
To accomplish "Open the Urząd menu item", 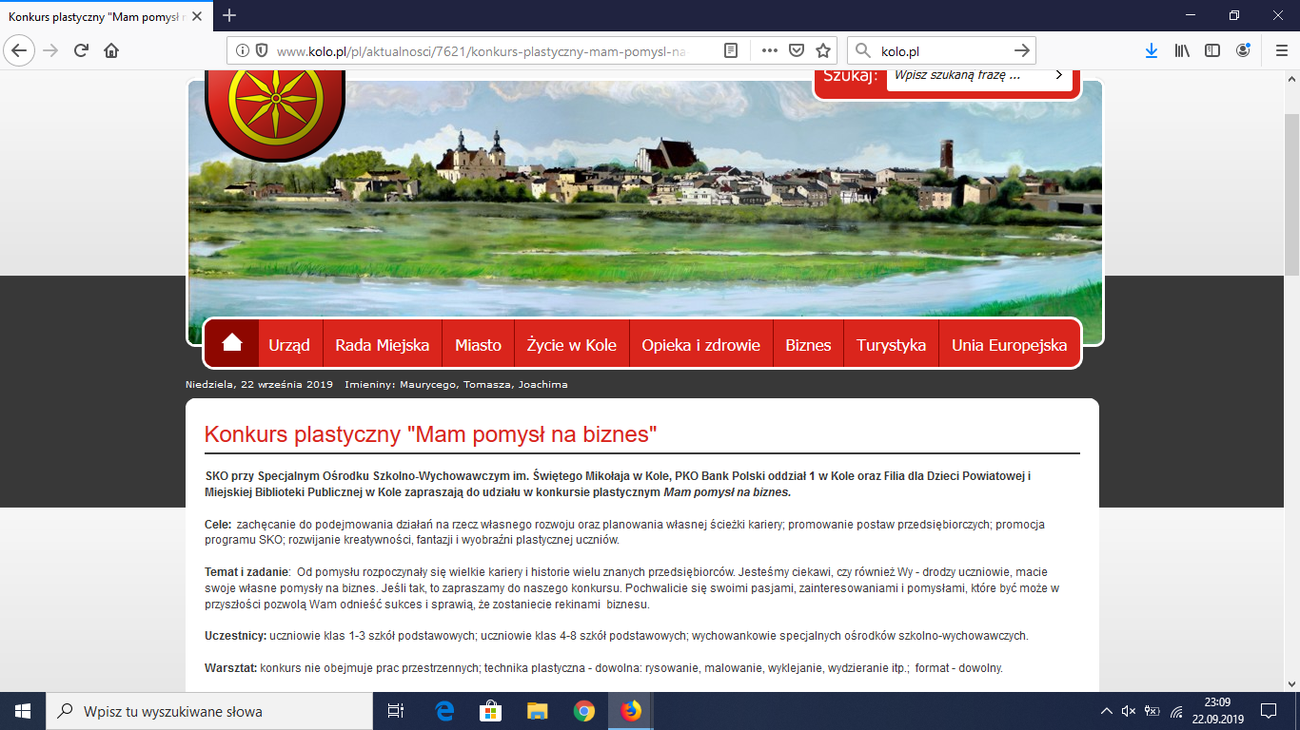I will 289,344.
